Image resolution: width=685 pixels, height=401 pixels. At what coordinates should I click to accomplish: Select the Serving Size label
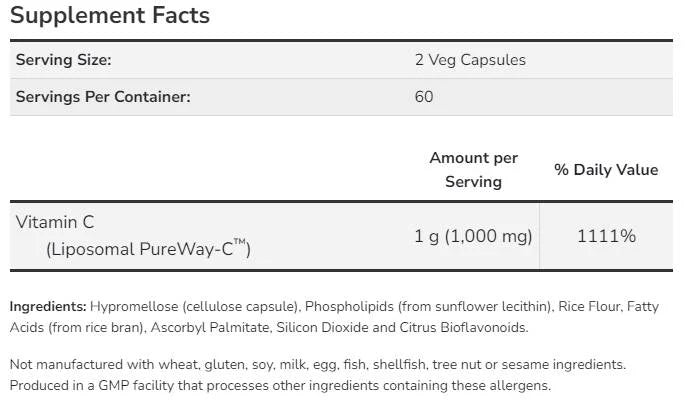click(x=63, y=60)
